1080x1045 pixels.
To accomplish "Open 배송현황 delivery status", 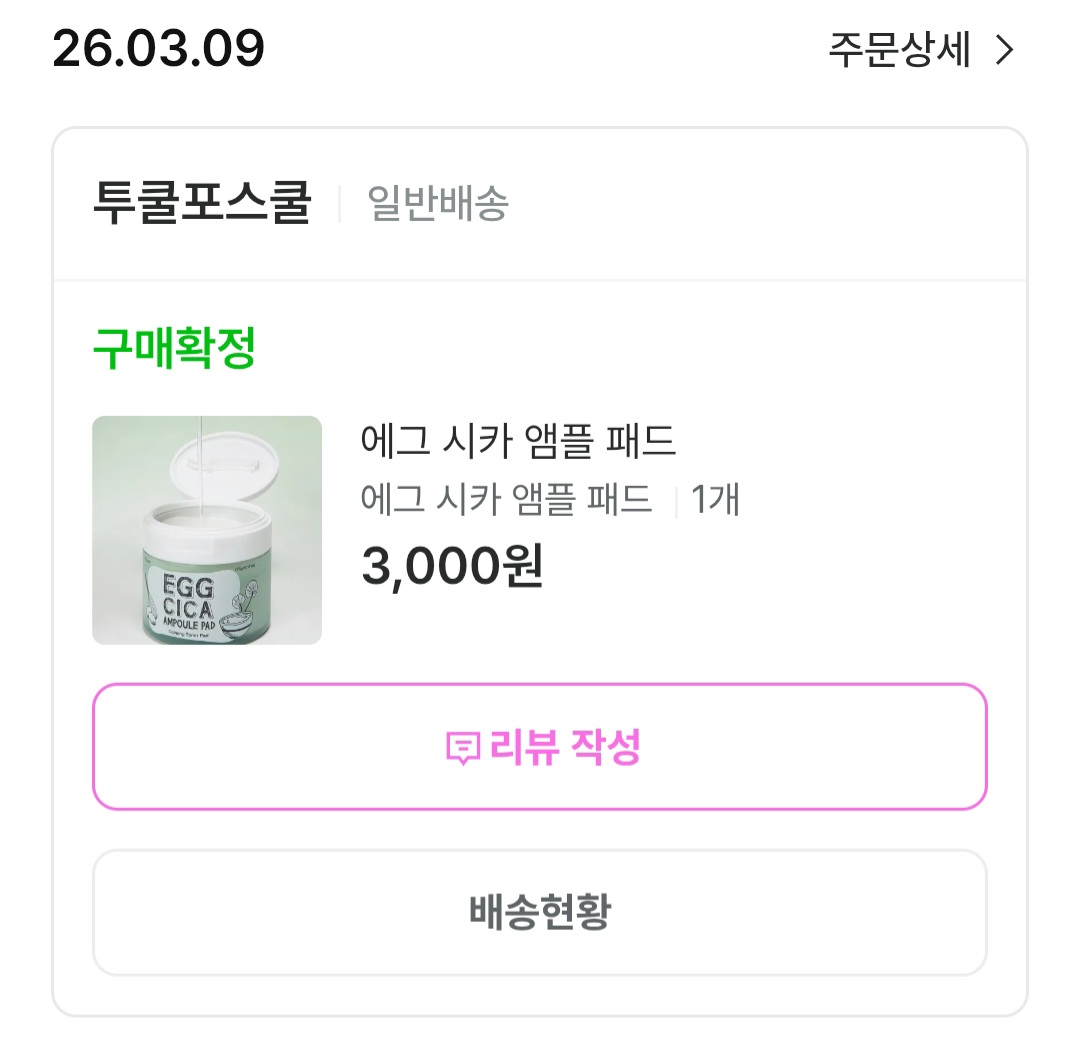I will pyautogui.click(x=540, y=912).
